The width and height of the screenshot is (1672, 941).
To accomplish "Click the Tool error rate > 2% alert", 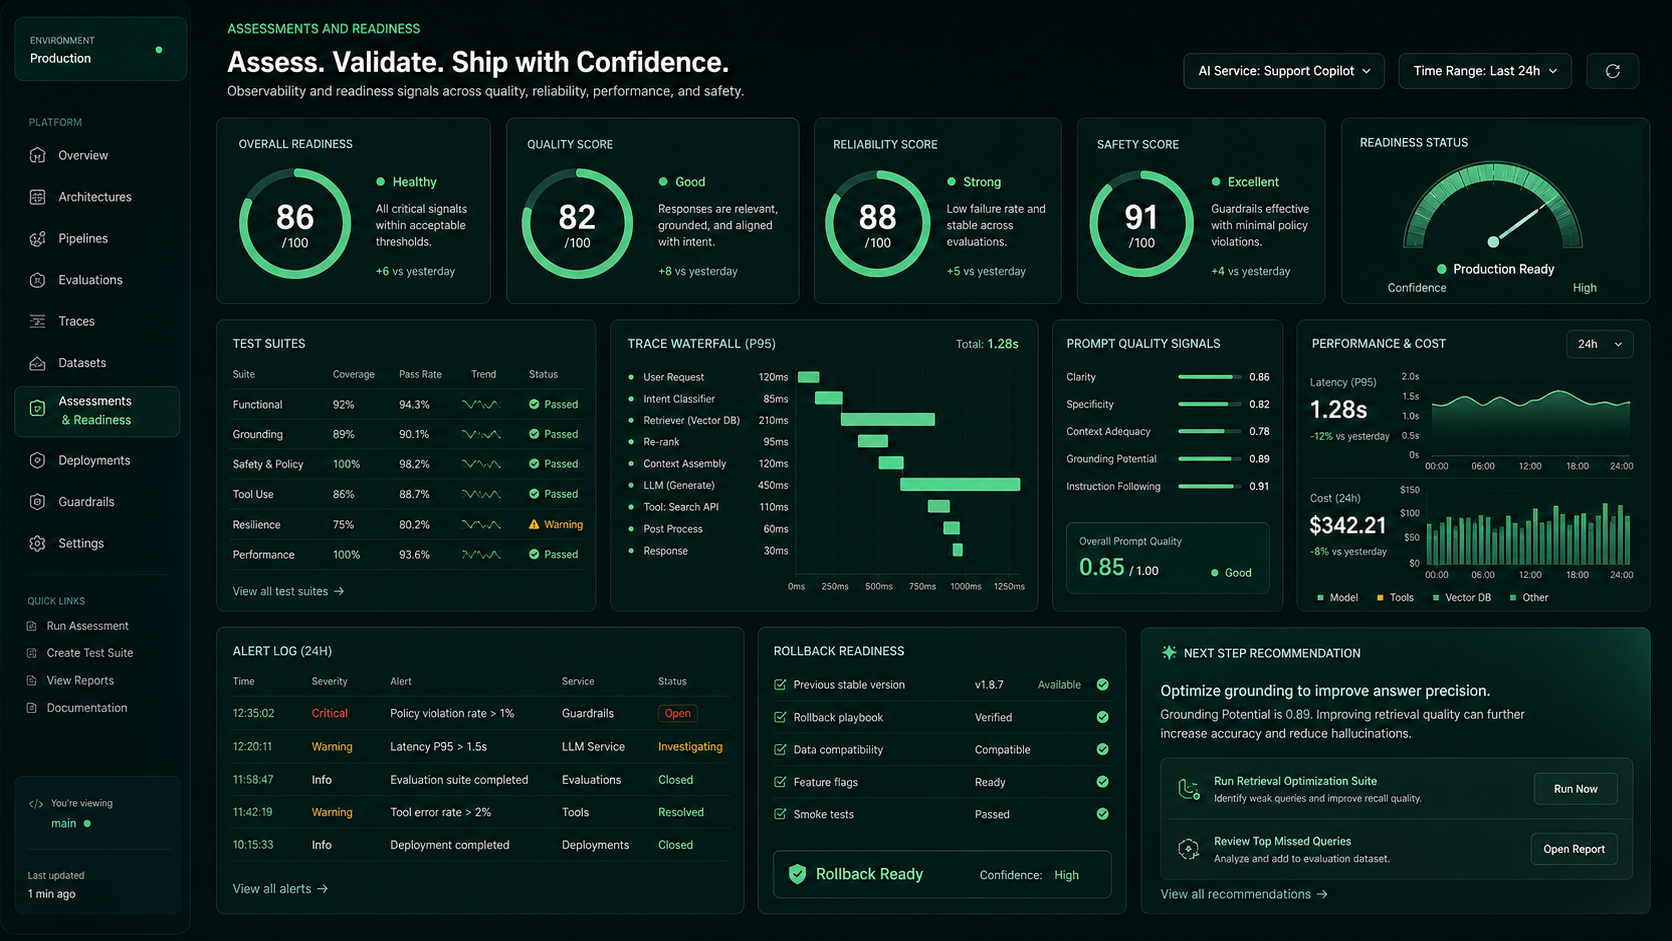I will (440, 812).
